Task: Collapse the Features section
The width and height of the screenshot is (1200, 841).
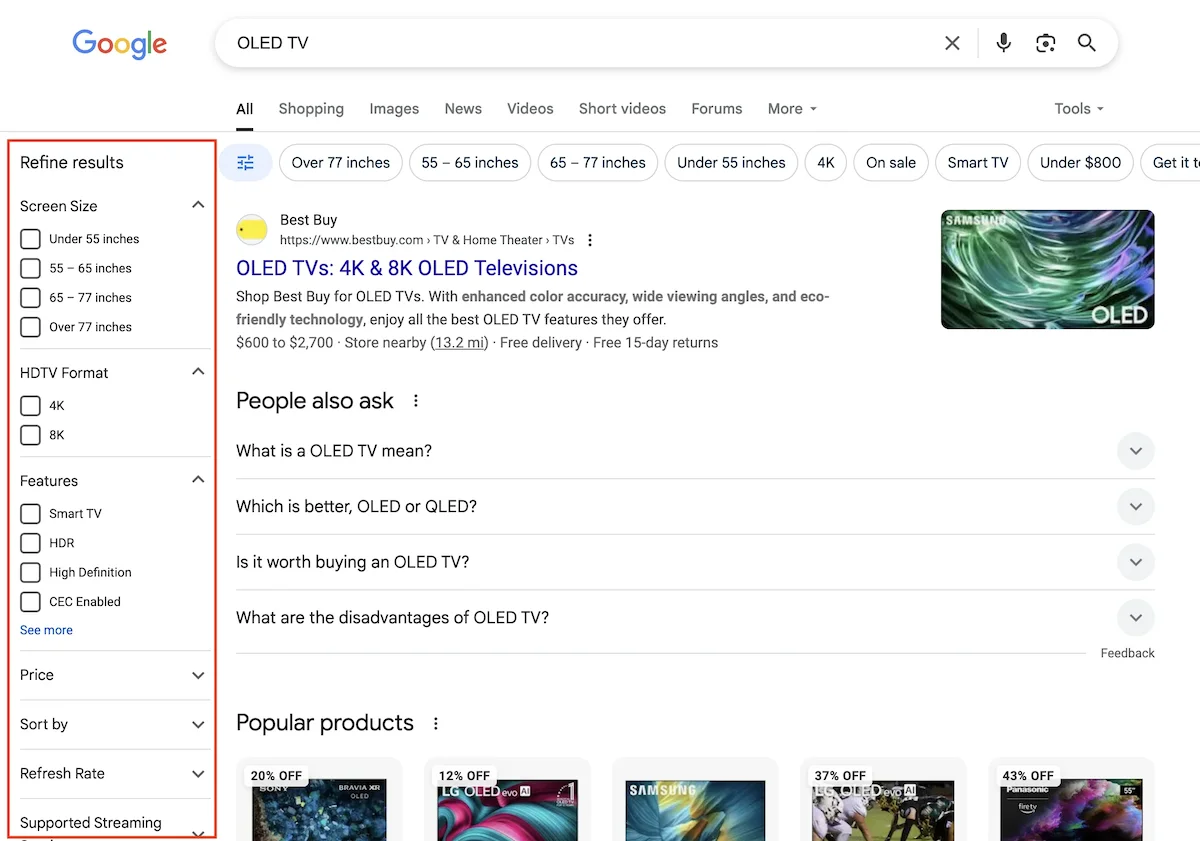Action: (198, 480)
